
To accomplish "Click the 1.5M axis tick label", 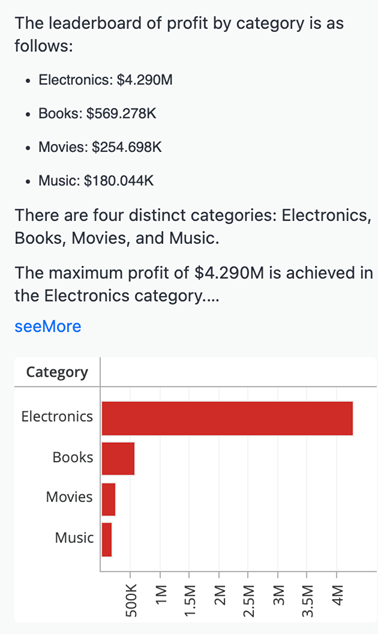I will pyautogui.click(x=190, y=600).
